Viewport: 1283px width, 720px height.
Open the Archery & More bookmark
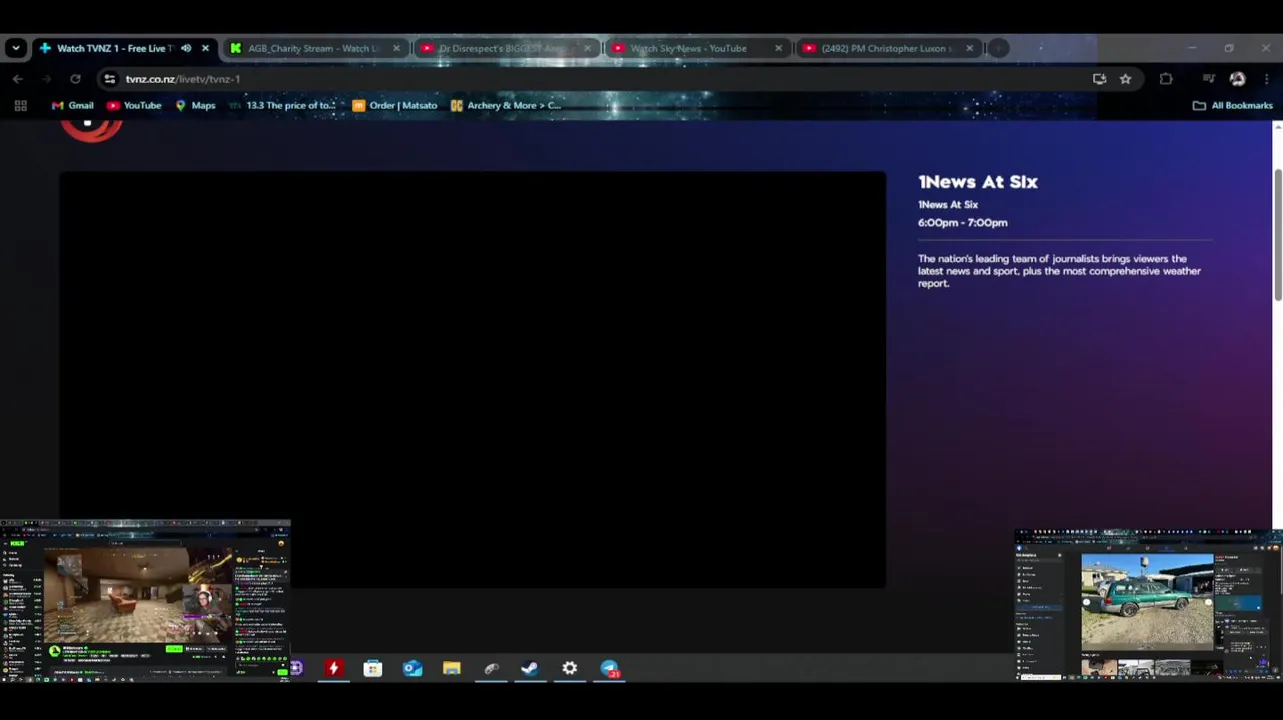click(506, 105)
